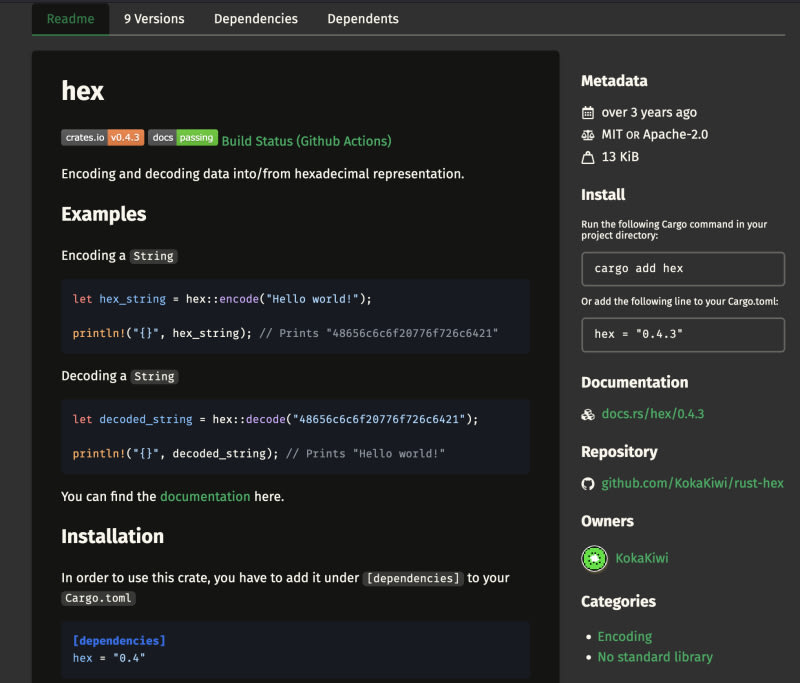Open the No standard library category
The width and height of the screenshot is (800, 683).
pos(655,657)
